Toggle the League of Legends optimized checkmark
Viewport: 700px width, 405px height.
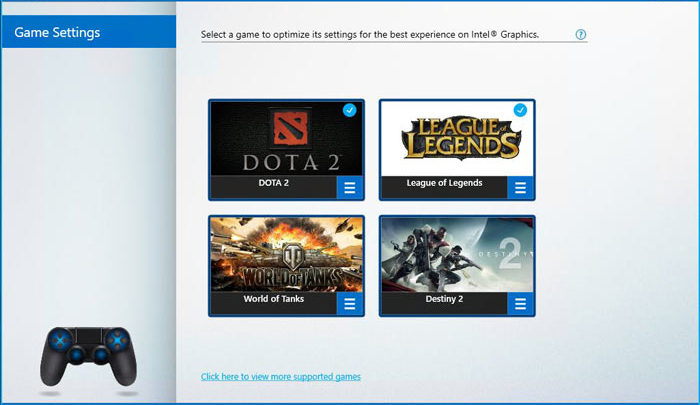point(520,110)
